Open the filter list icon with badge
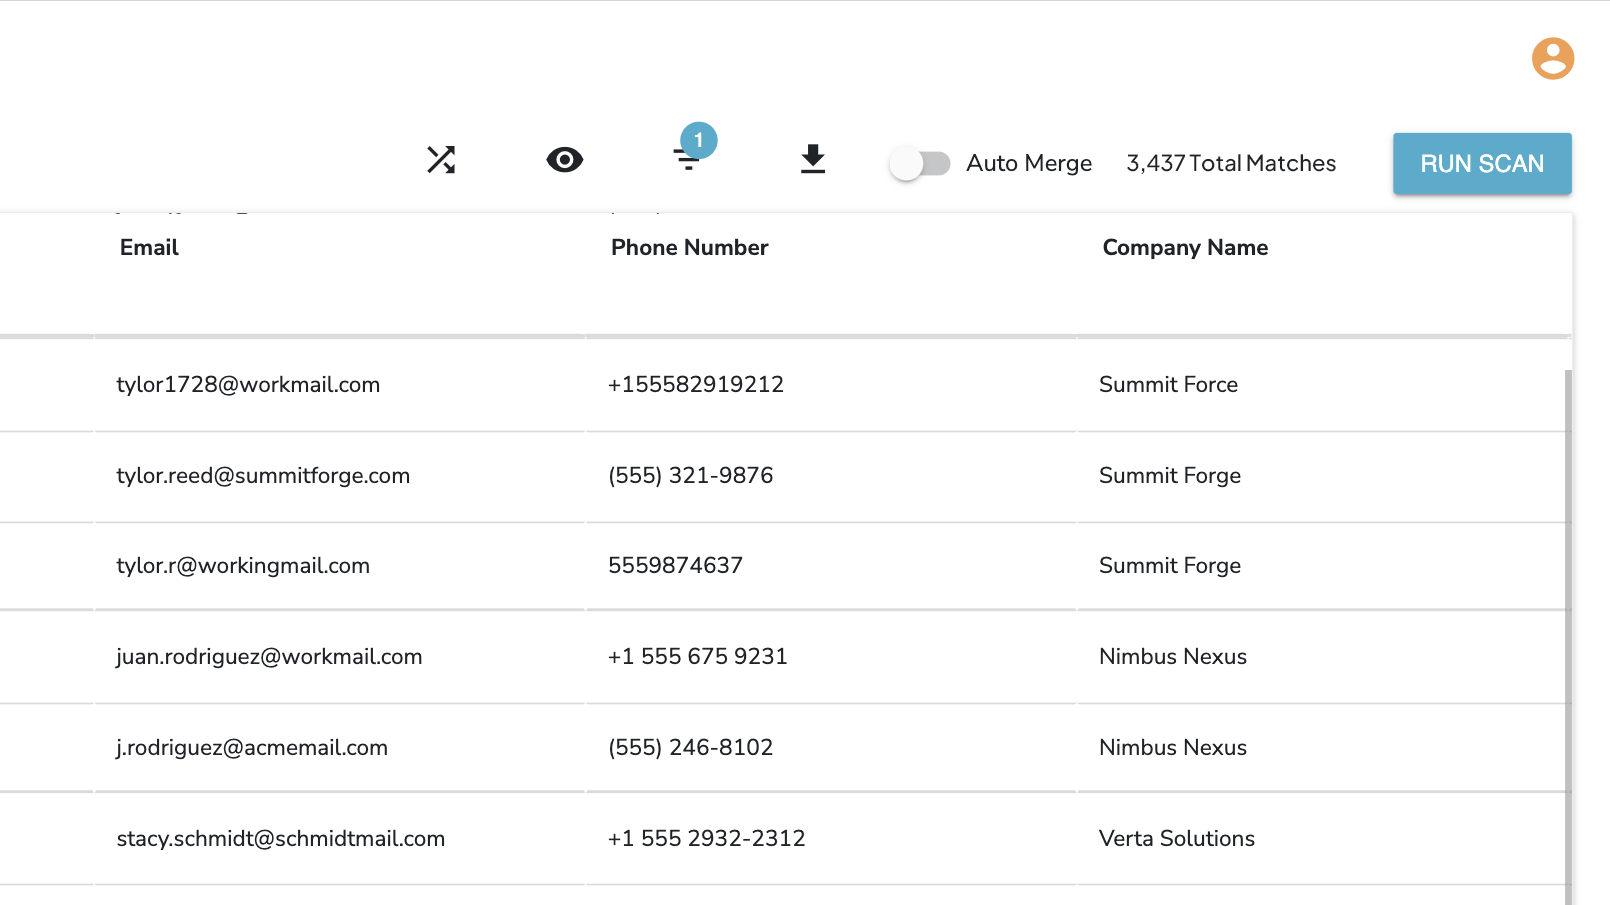 click(x=688, y=158)
